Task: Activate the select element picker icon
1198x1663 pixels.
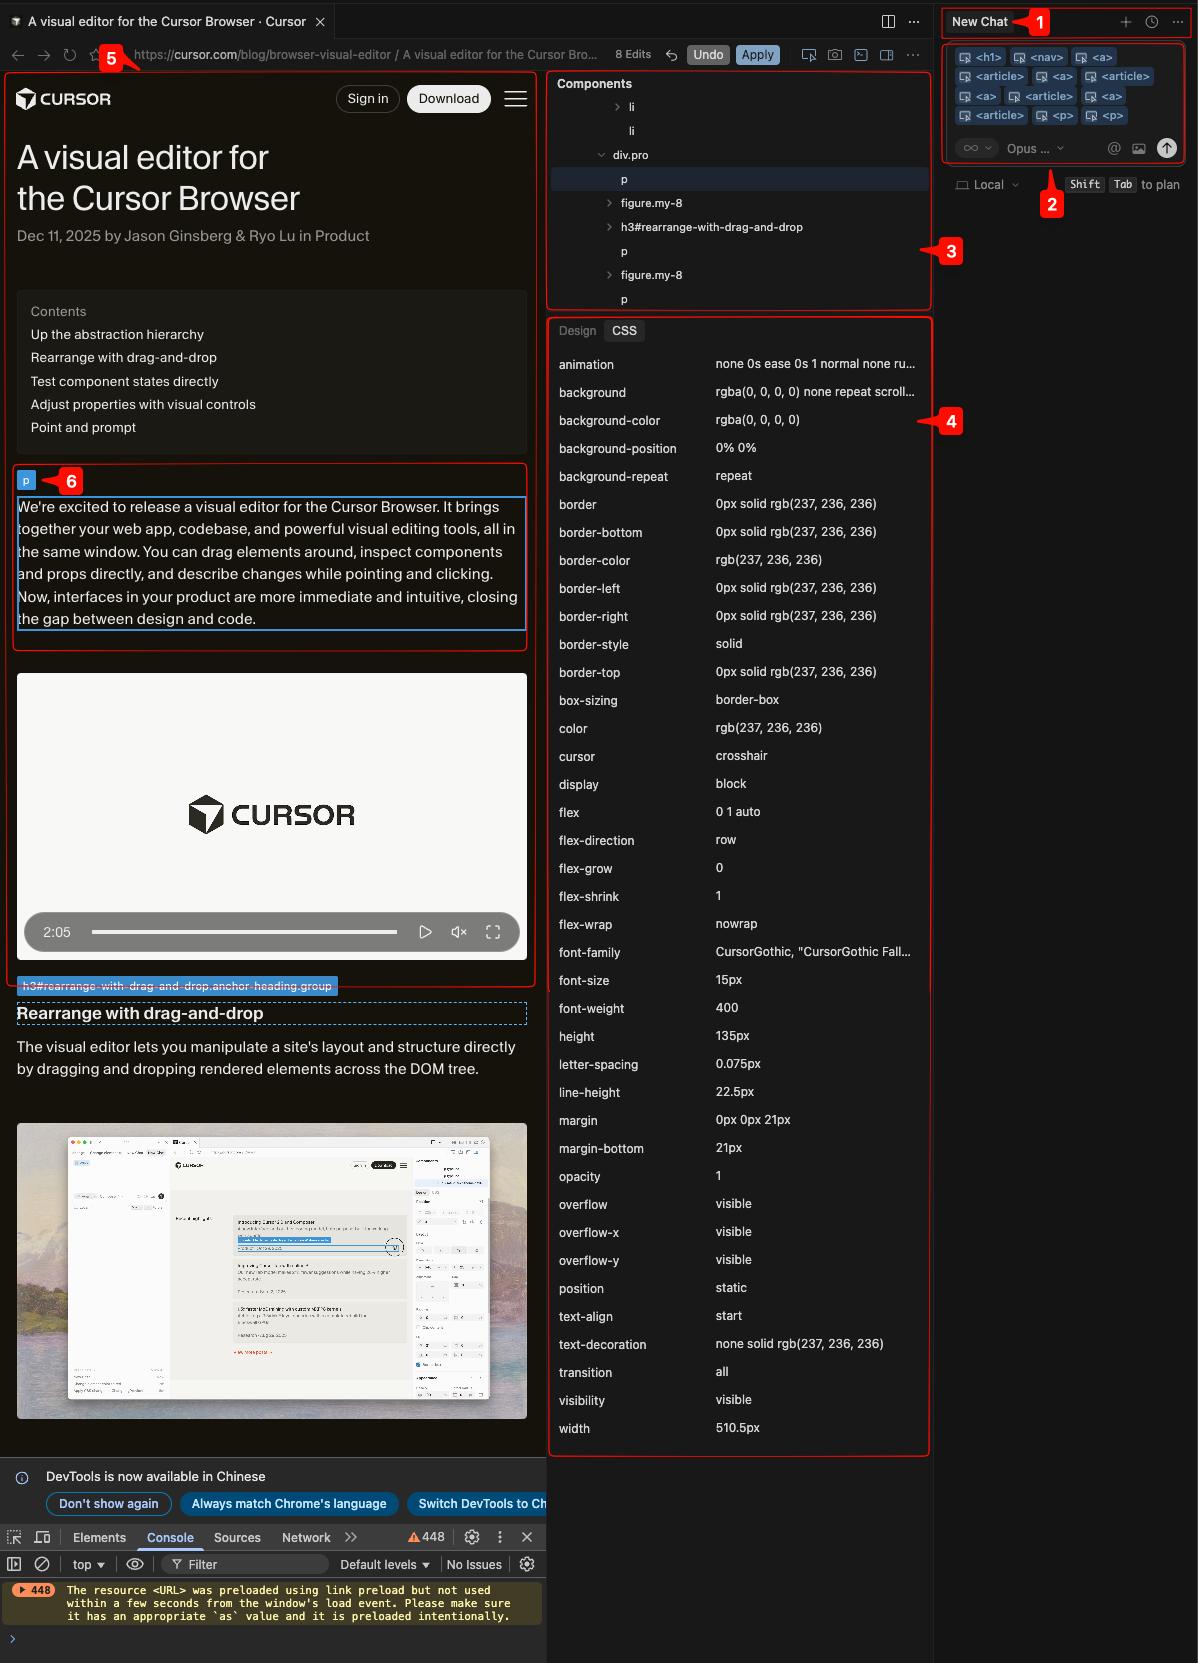Action: pos(809,55)
